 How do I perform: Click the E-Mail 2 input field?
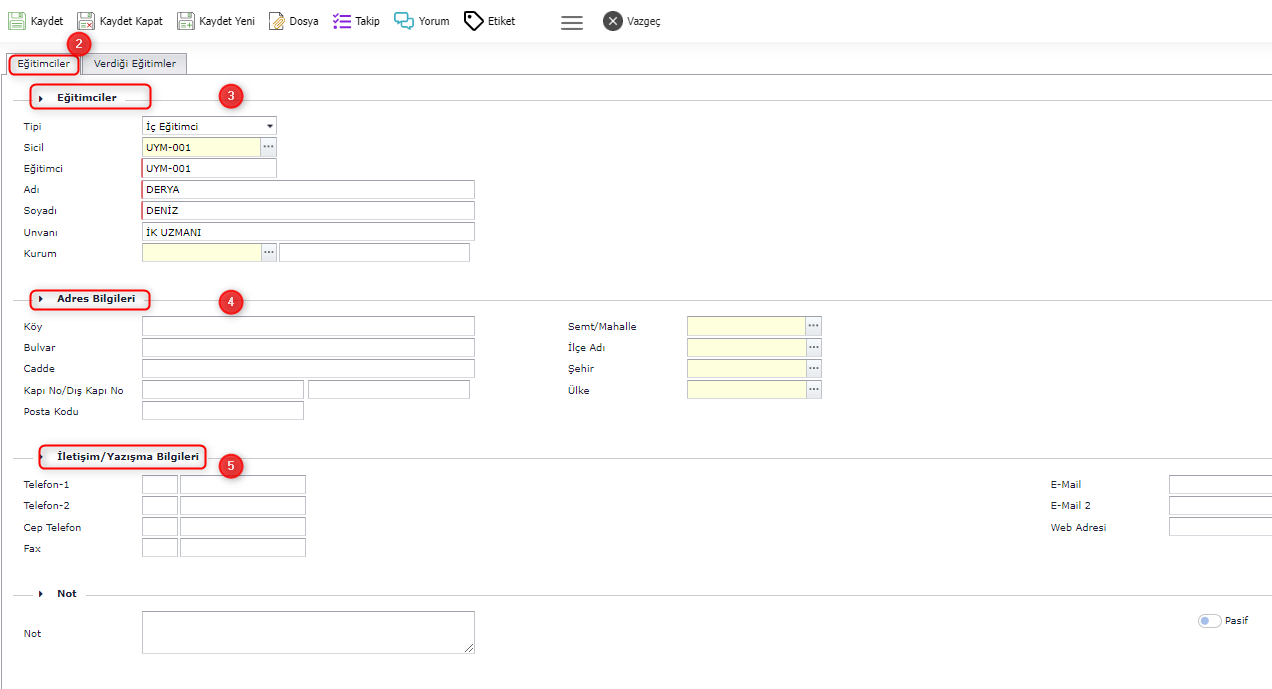(x=1220, y=505)
